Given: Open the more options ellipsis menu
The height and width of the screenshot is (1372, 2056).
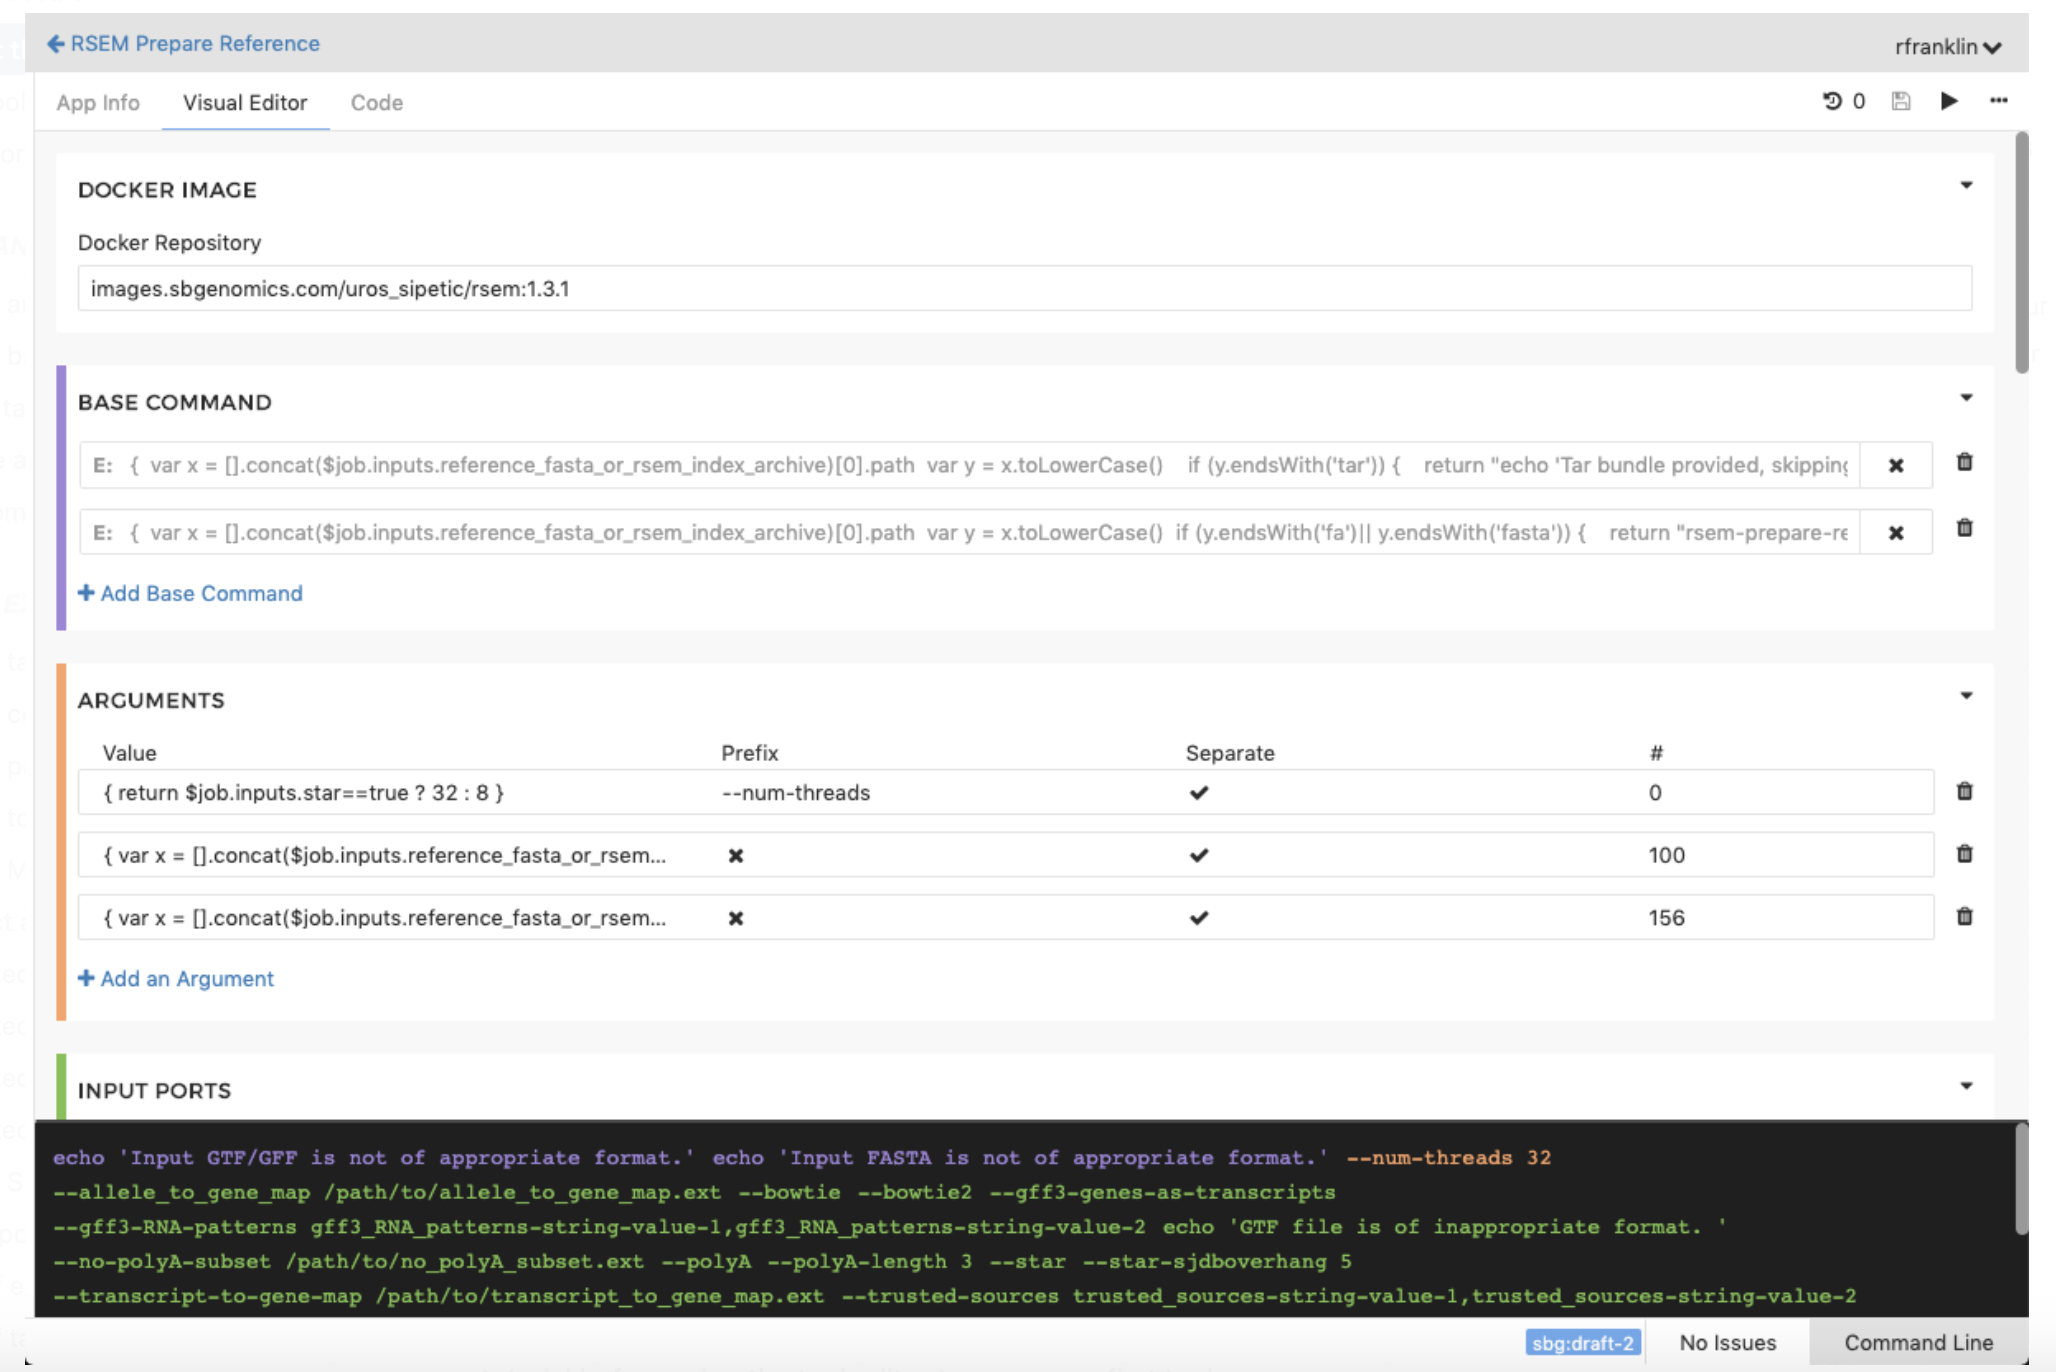Looking at the screenshot, I should click(x=1999, y=101).
